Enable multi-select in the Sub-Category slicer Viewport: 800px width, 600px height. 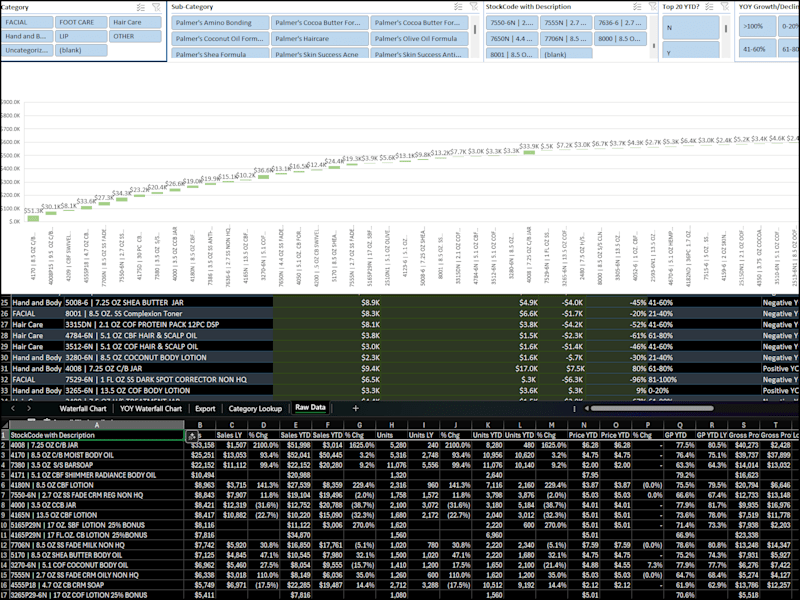pyautogui.click(x=458, y=7)
